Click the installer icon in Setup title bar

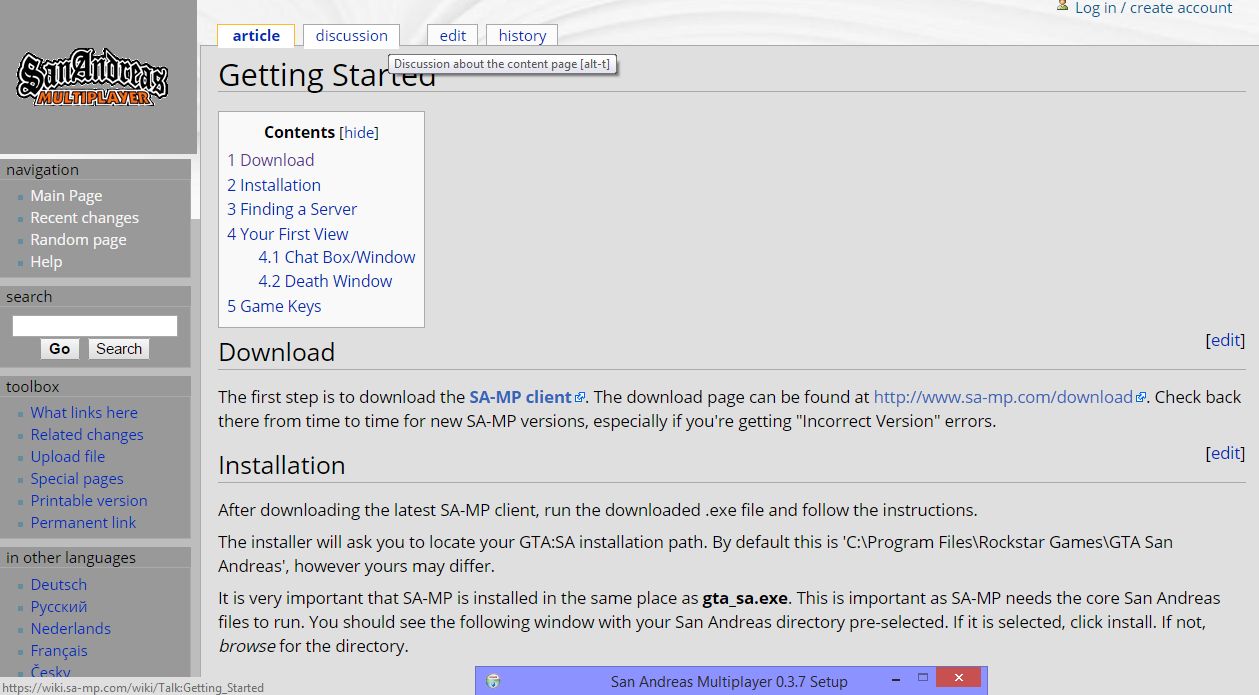click(493, 681)
